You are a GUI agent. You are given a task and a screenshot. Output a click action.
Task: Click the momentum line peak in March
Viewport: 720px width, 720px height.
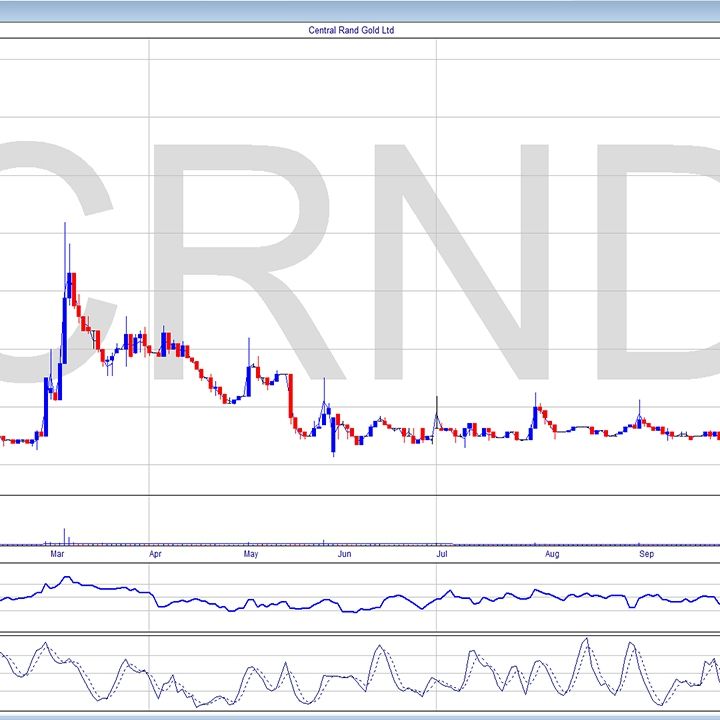[x=66, y=578]
